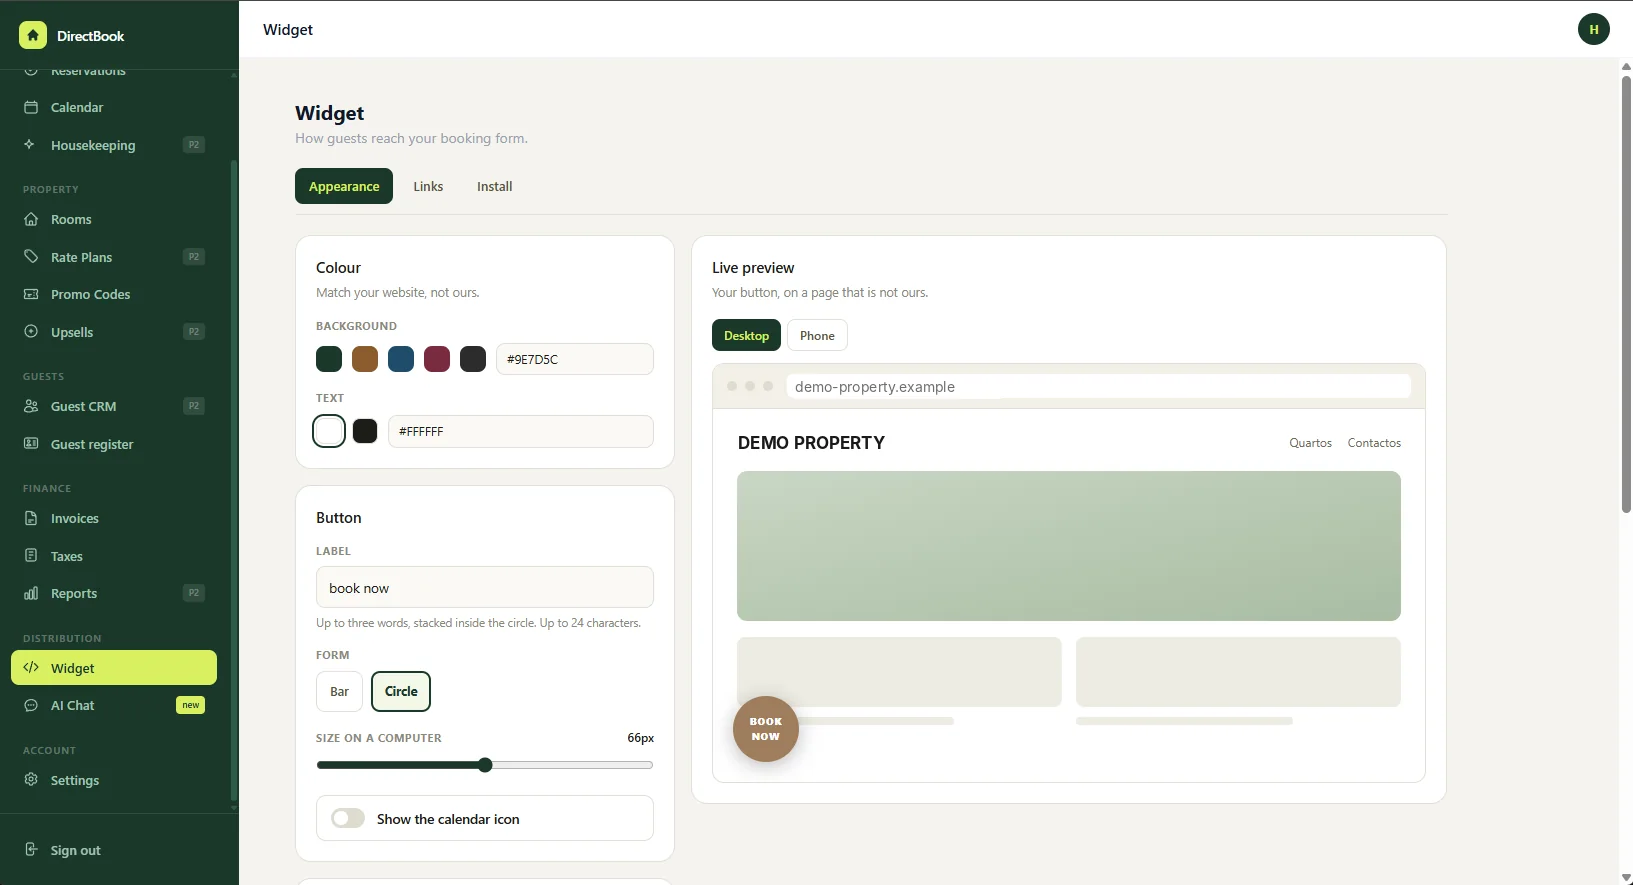Click the Housekeeping sparkle icon
This screenshot has height=885, width=1633.
(x=31, y=145)
